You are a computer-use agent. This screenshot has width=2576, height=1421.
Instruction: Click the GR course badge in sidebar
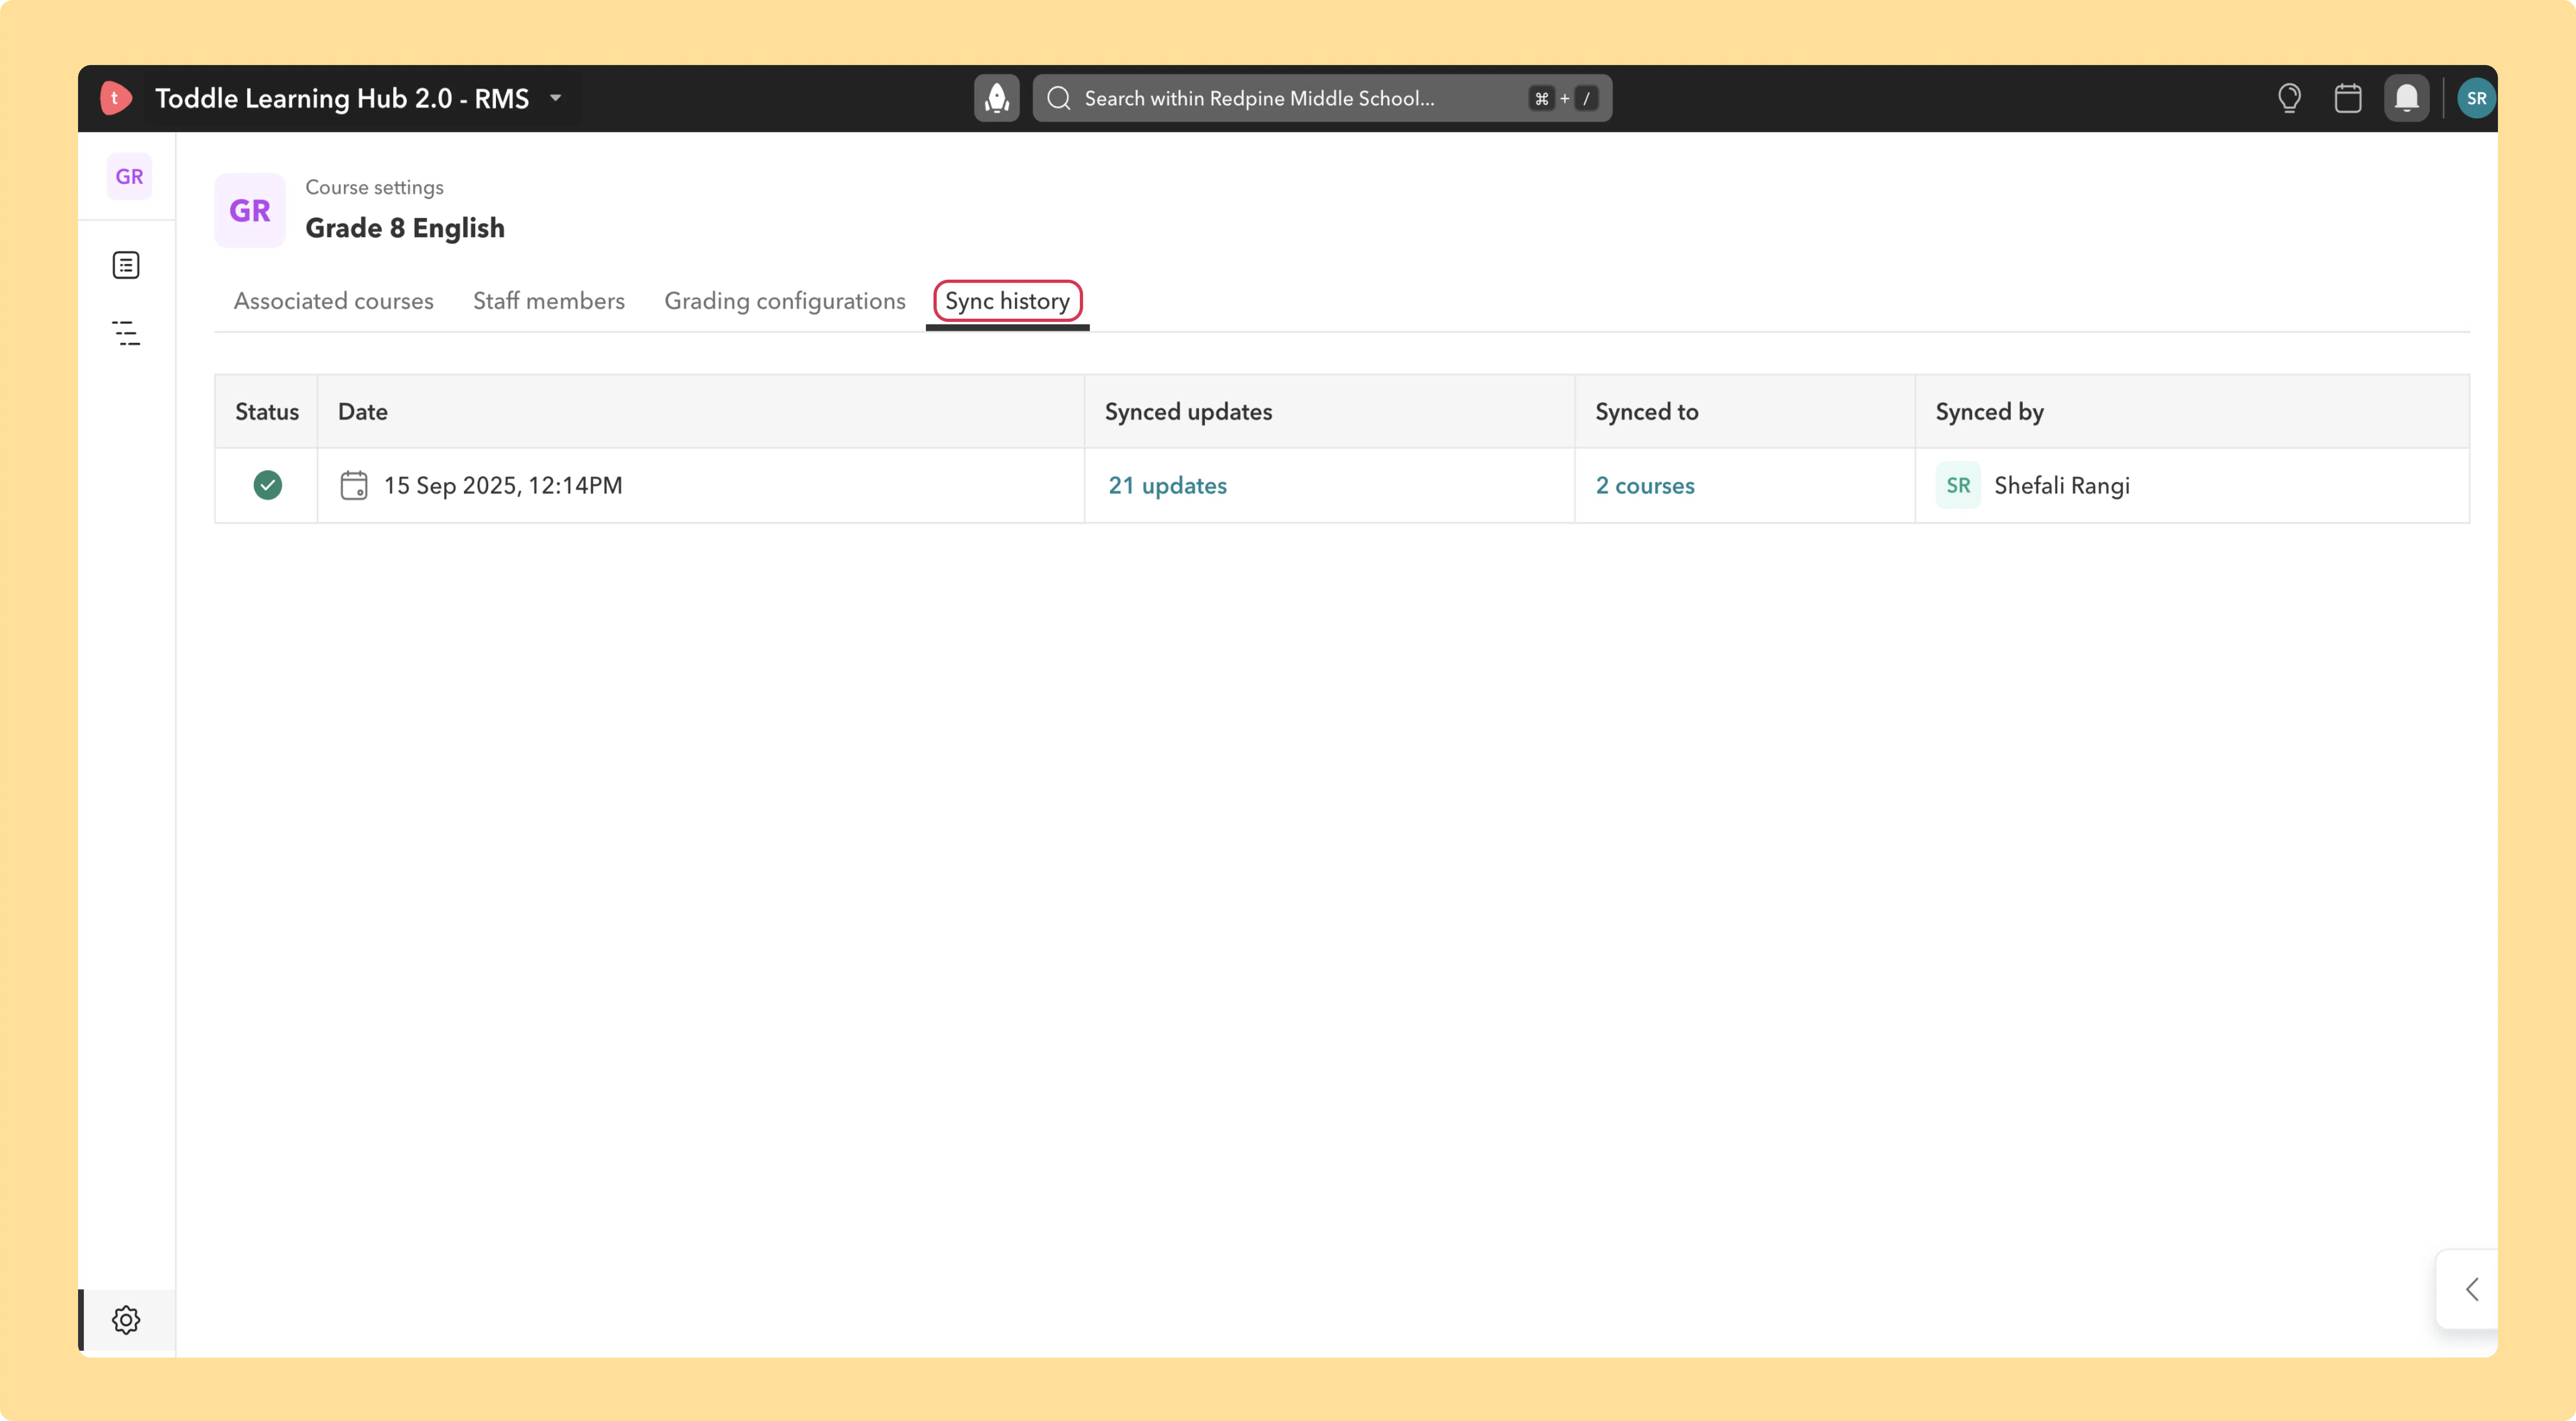(x=129, y=177)
